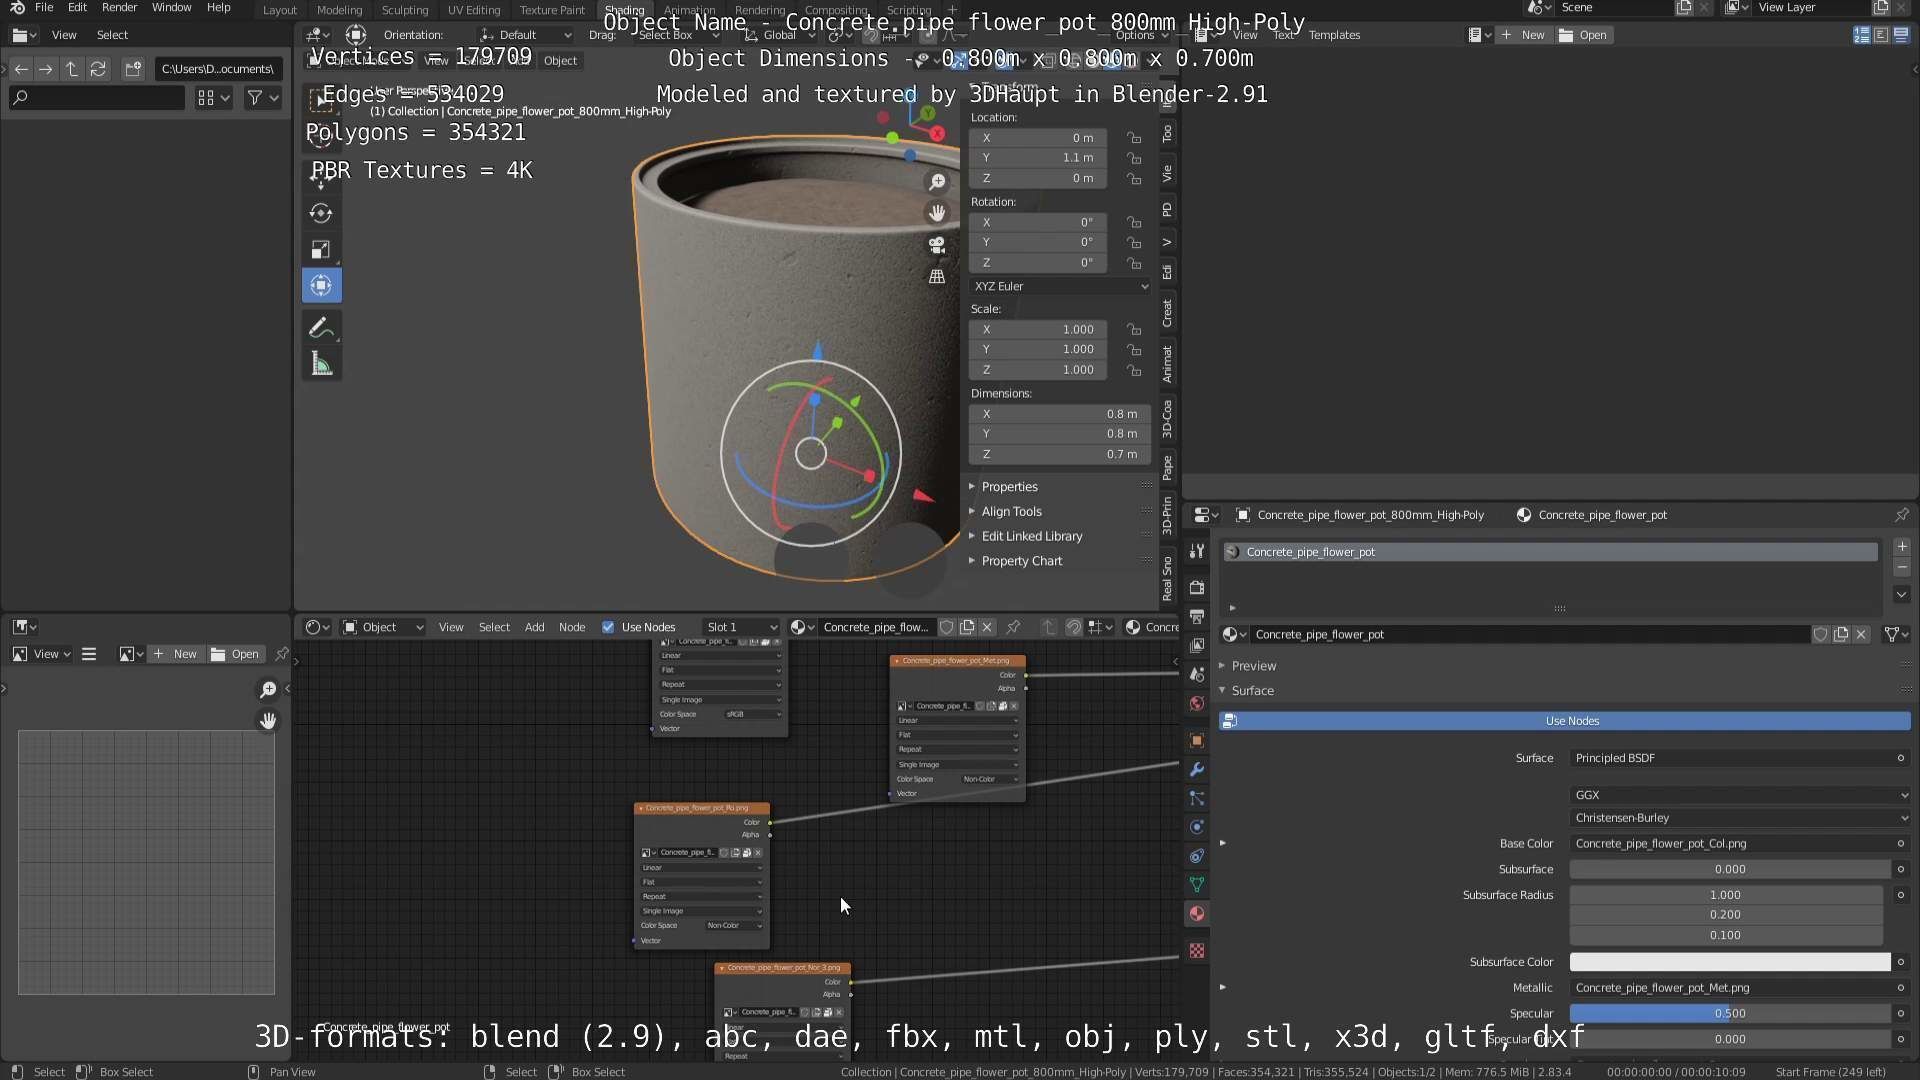Click Use Nodes button in Surface panel

(1565, 721)
